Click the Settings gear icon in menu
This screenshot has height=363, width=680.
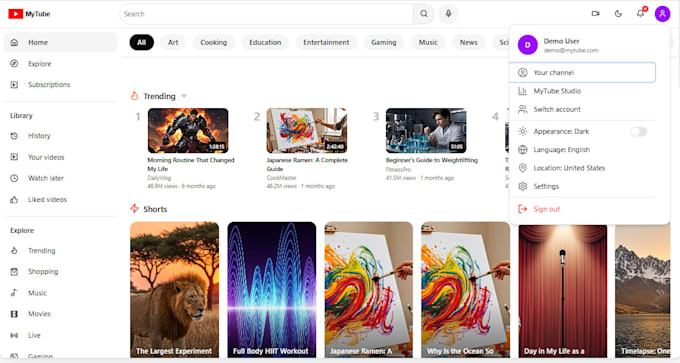tap(523, 186)
